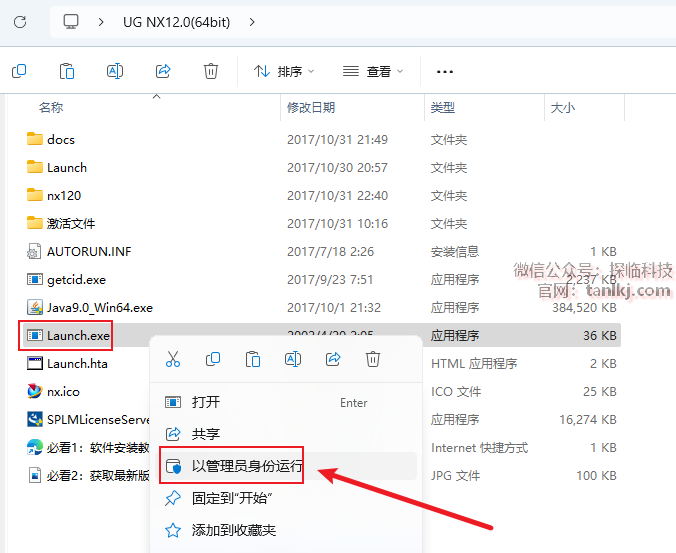Expand the chevron after the PC icon
The width and height of the screenshot is (676, 553).
[x=101, y=22]
